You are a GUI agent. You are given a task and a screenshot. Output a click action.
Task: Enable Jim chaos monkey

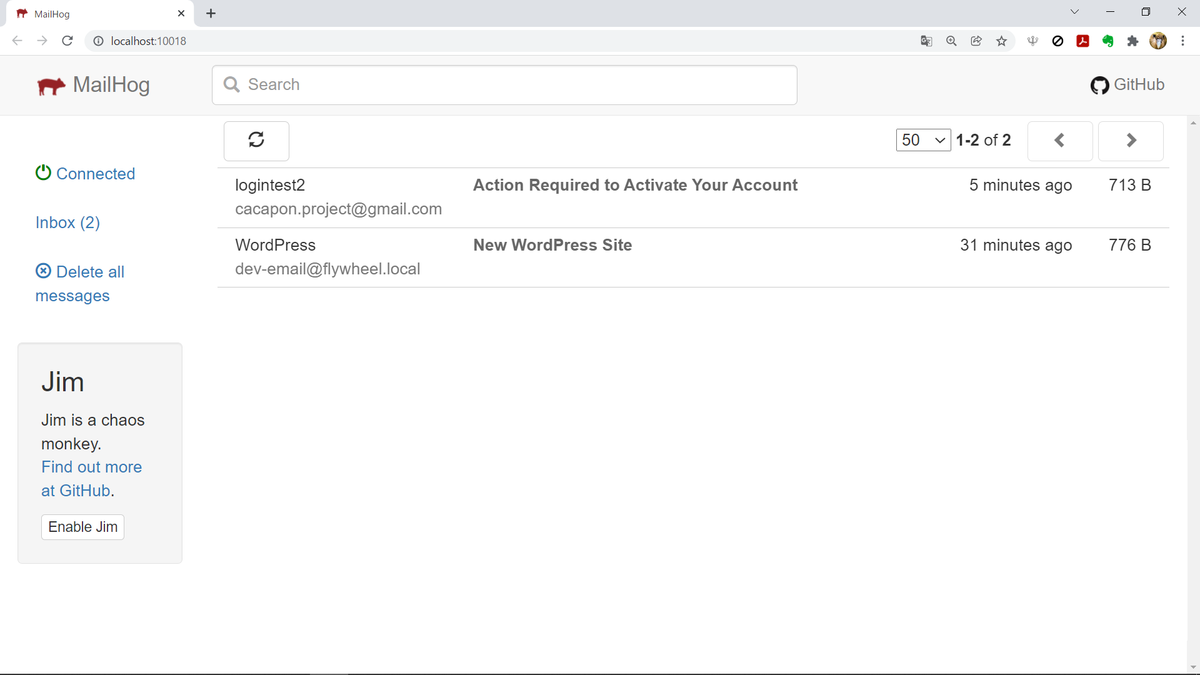(x=83, y=527)
